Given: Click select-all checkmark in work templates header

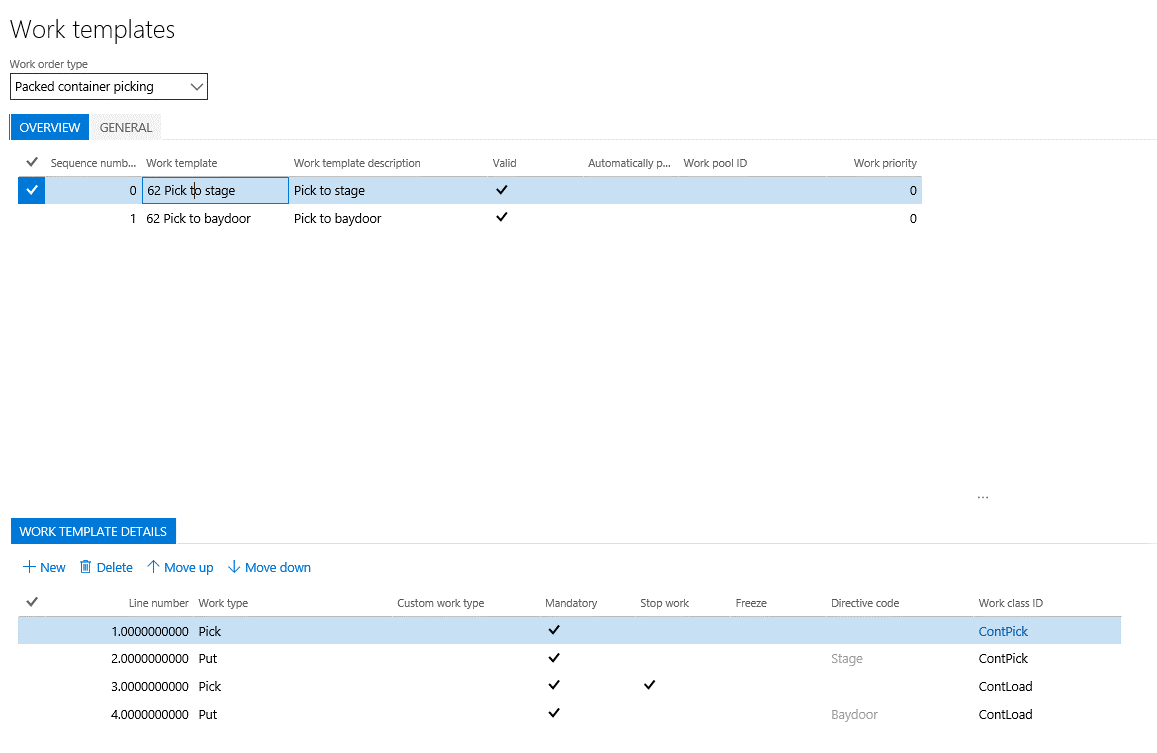Looking at the screenshot, I should [x=32, y=162].
